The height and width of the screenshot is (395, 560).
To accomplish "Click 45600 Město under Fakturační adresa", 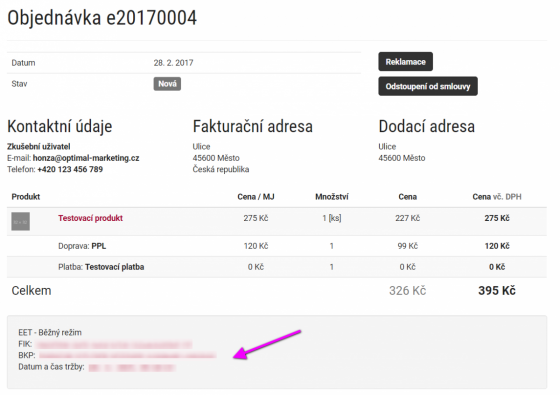I will pos(216,158).
